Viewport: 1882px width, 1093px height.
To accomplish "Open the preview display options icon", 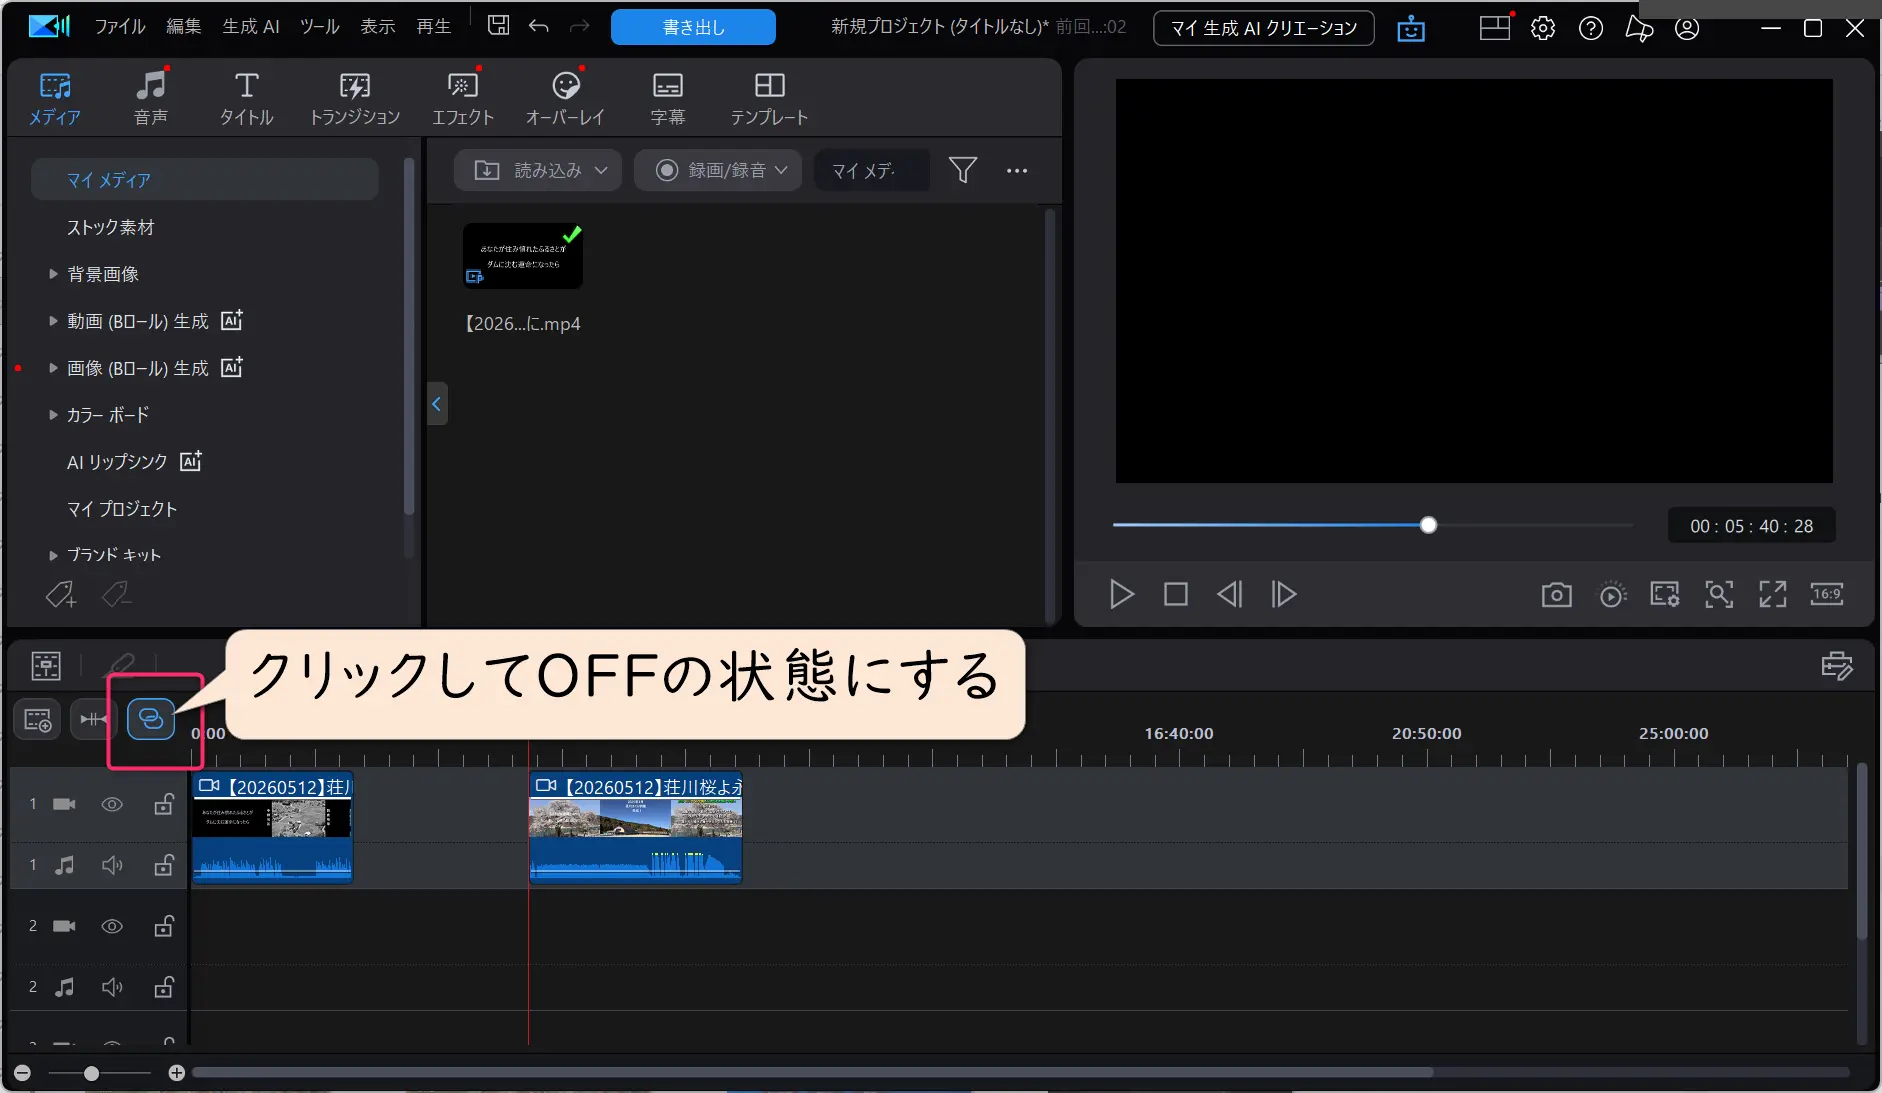I will point(1665,595).
